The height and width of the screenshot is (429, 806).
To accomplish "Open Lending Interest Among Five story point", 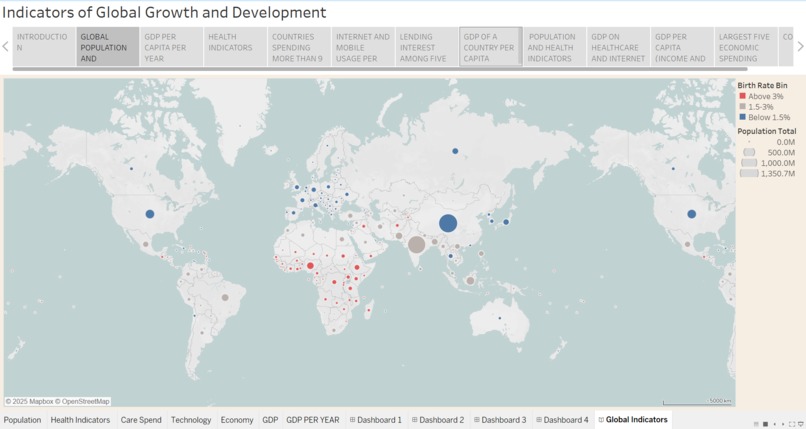I will click(427, 47).
